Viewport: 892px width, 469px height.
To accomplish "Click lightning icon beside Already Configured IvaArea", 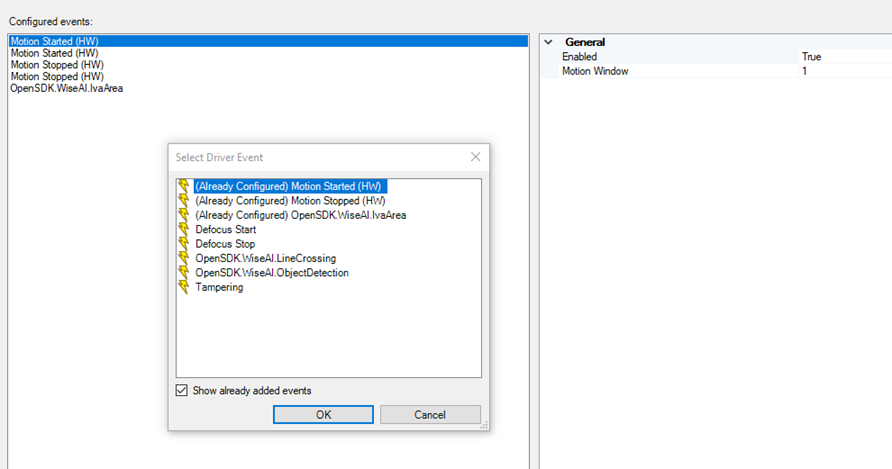I will [x=184, y=215].
